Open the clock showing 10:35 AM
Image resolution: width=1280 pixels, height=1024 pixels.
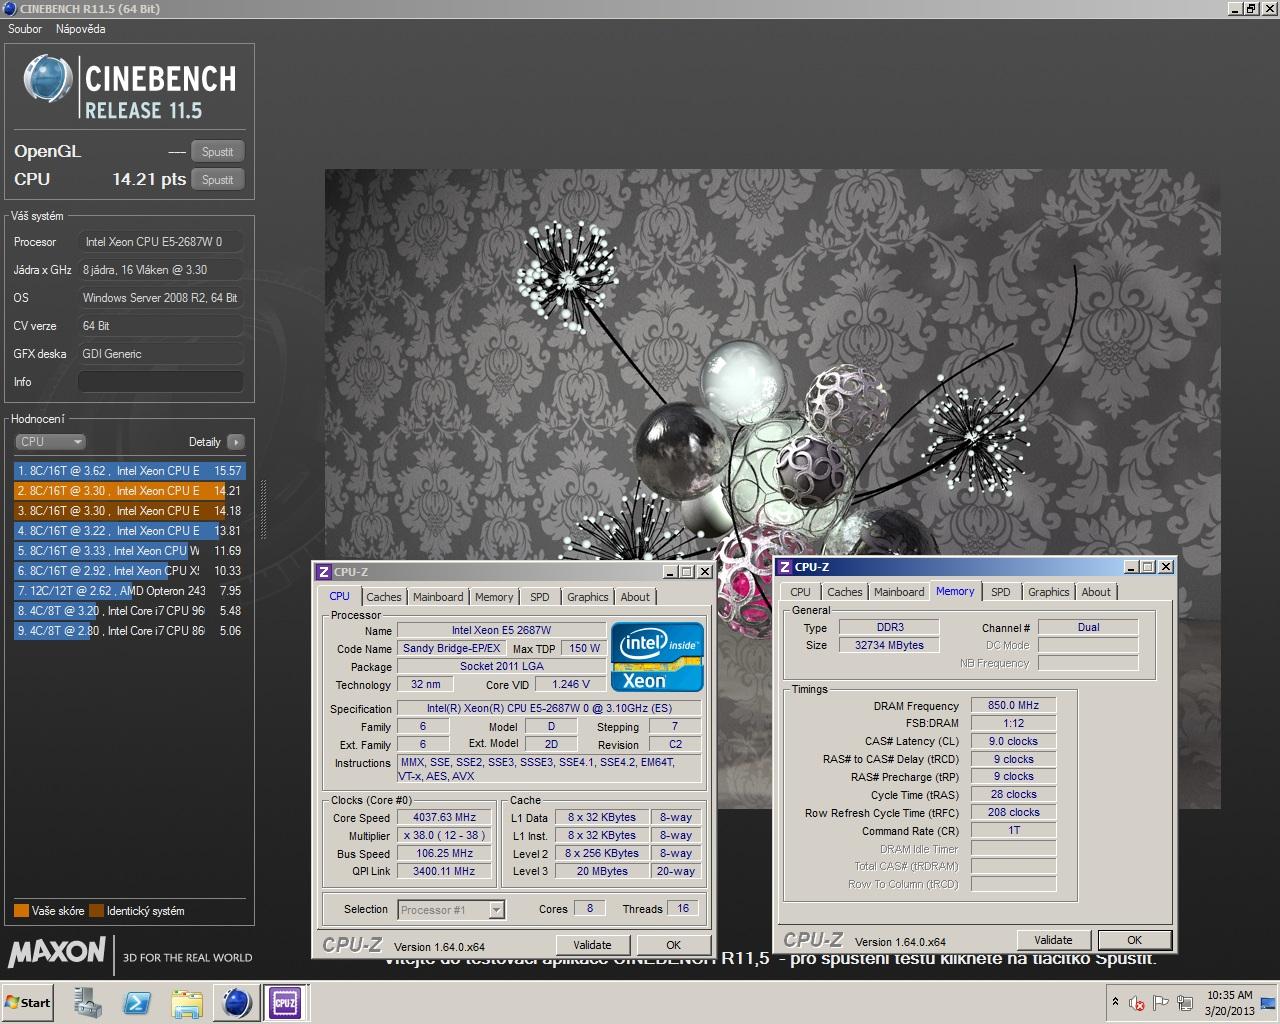pos(1229,1003)
